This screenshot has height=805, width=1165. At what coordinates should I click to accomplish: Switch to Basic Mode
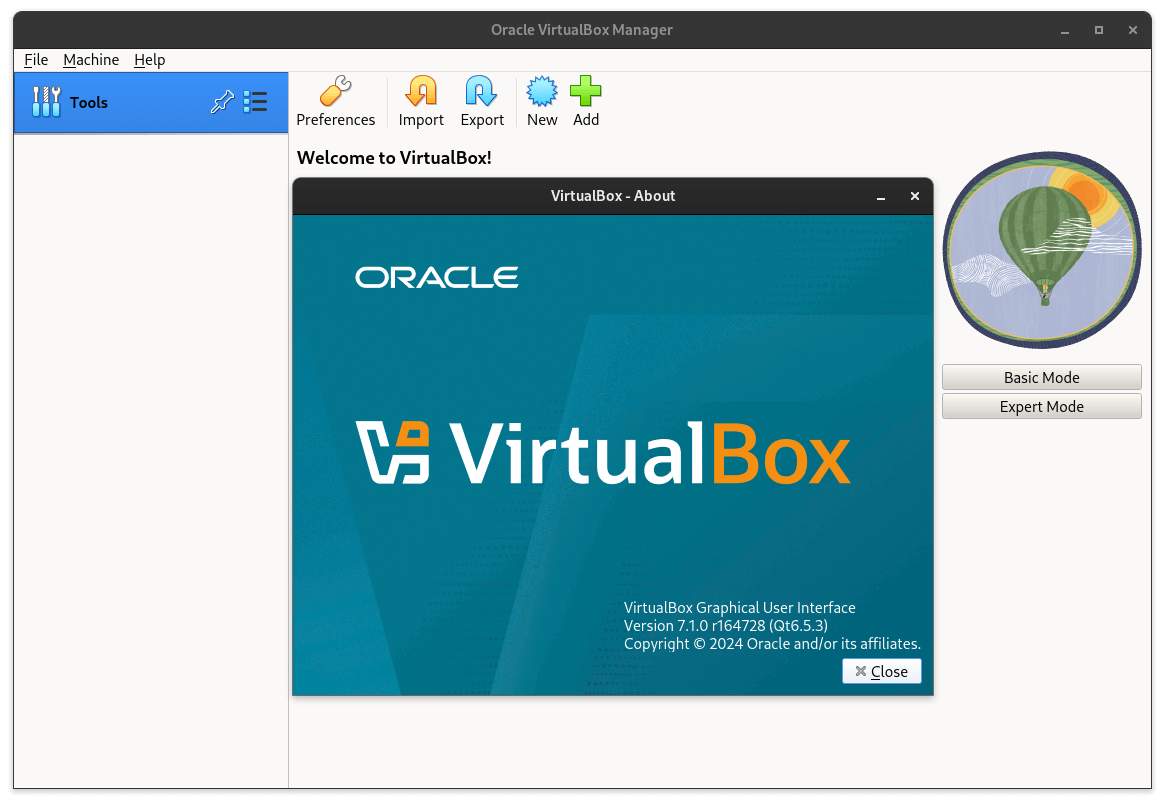tap(1041, 377)
